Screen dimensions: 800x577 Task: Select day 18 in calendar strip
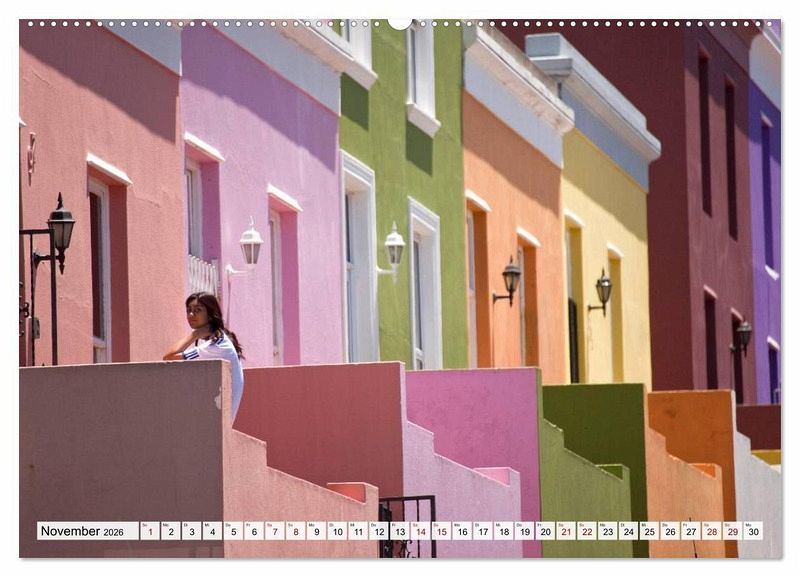504,531
